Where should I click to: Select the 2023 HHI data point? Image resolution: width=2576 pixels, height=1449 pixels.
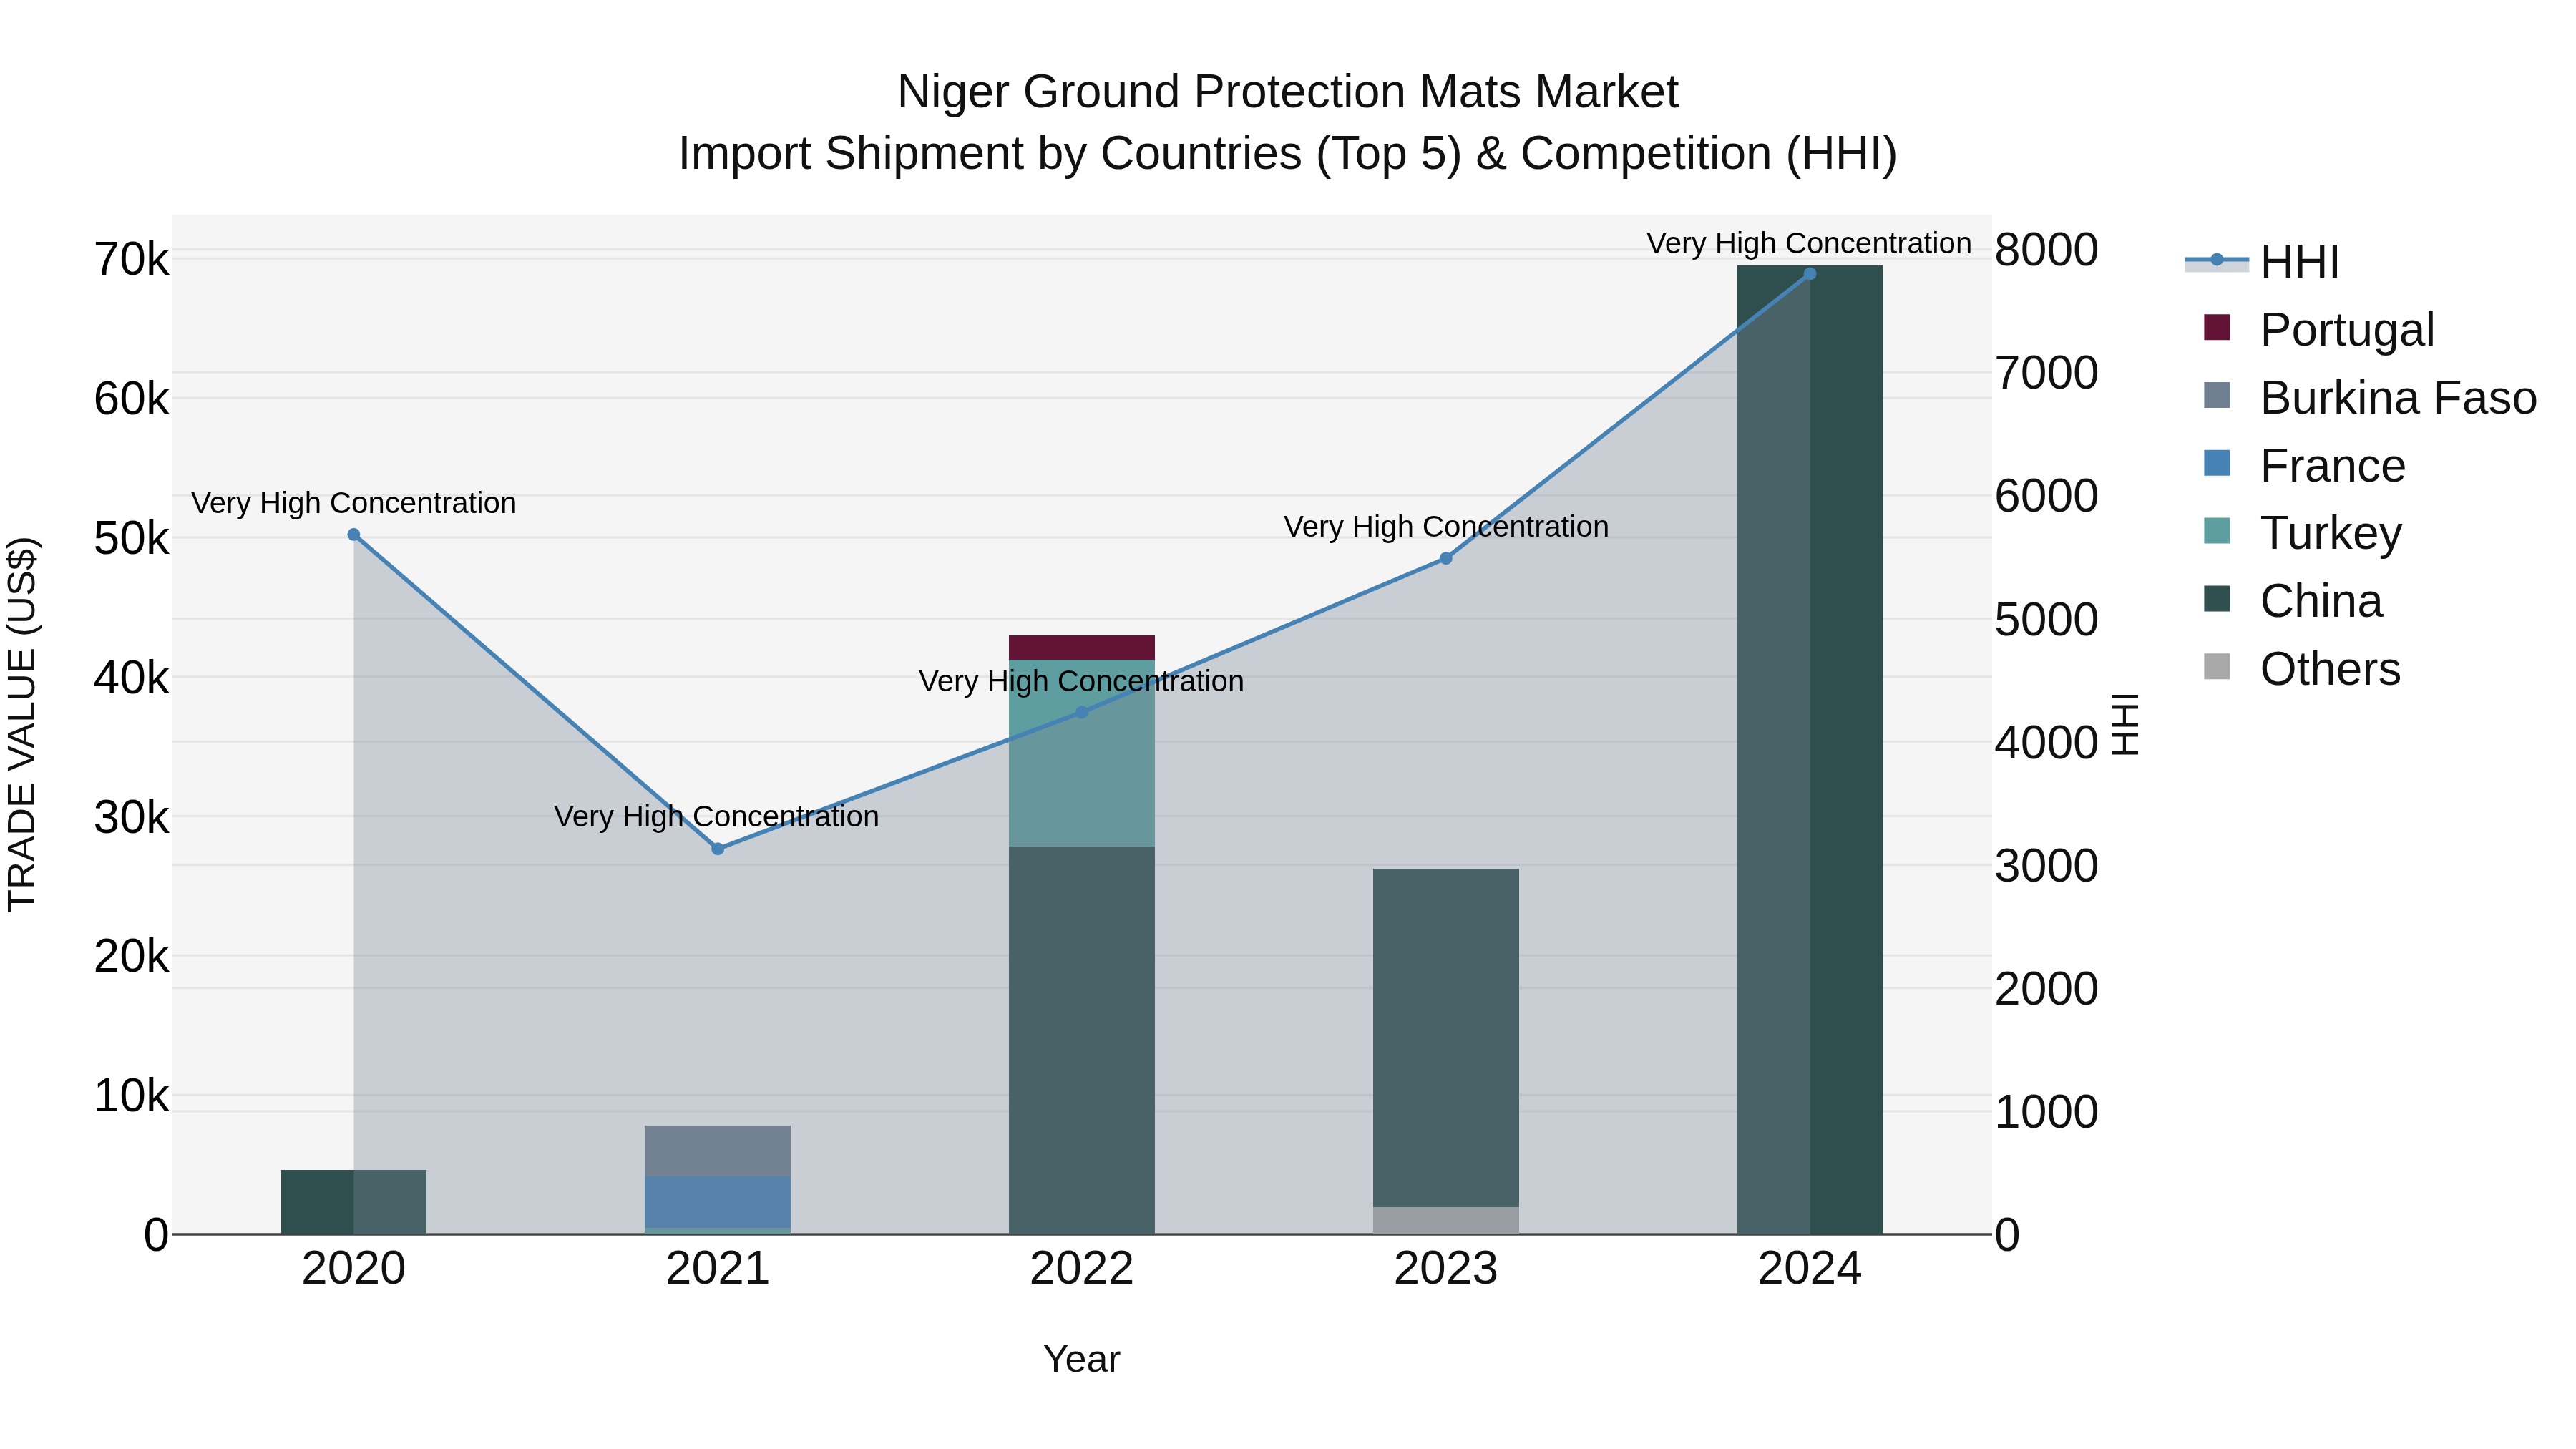1446,559
